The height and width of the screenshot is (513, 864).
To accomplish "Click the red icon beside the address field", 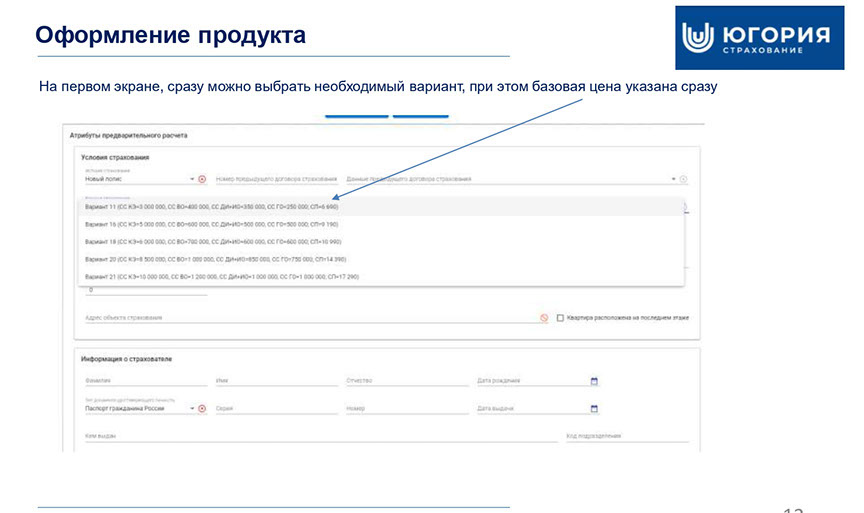I will (x=544, y=318).
